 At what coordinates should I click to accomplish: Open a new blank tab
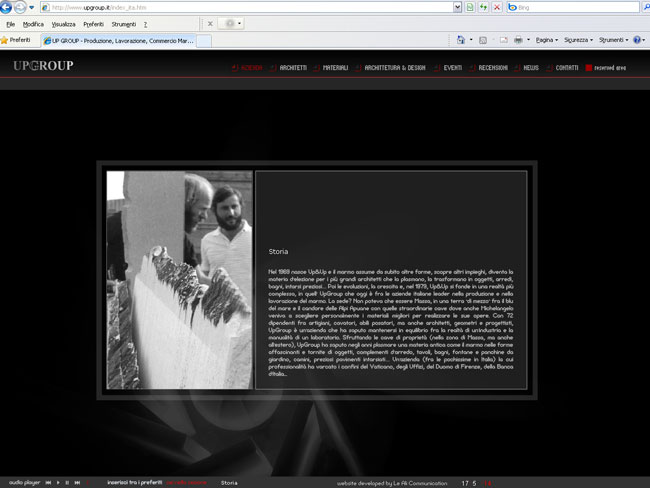pos(204,41)
